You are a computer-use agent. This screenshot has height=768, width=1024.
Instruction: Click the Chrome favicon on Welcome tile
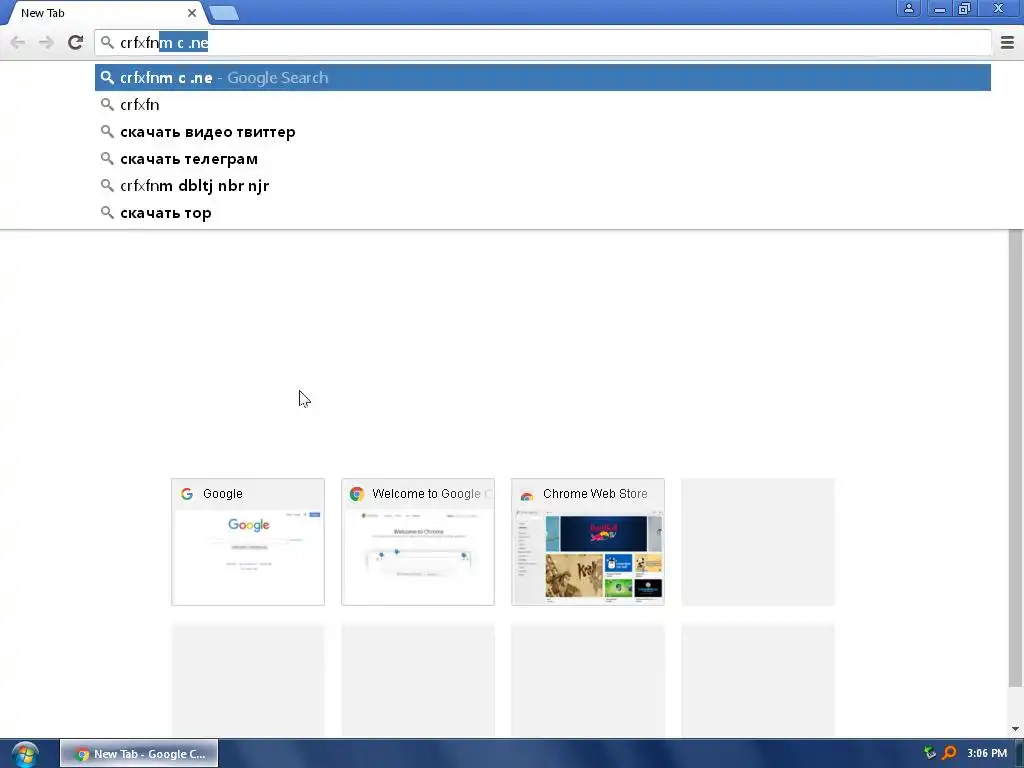[x=357, y=494]
